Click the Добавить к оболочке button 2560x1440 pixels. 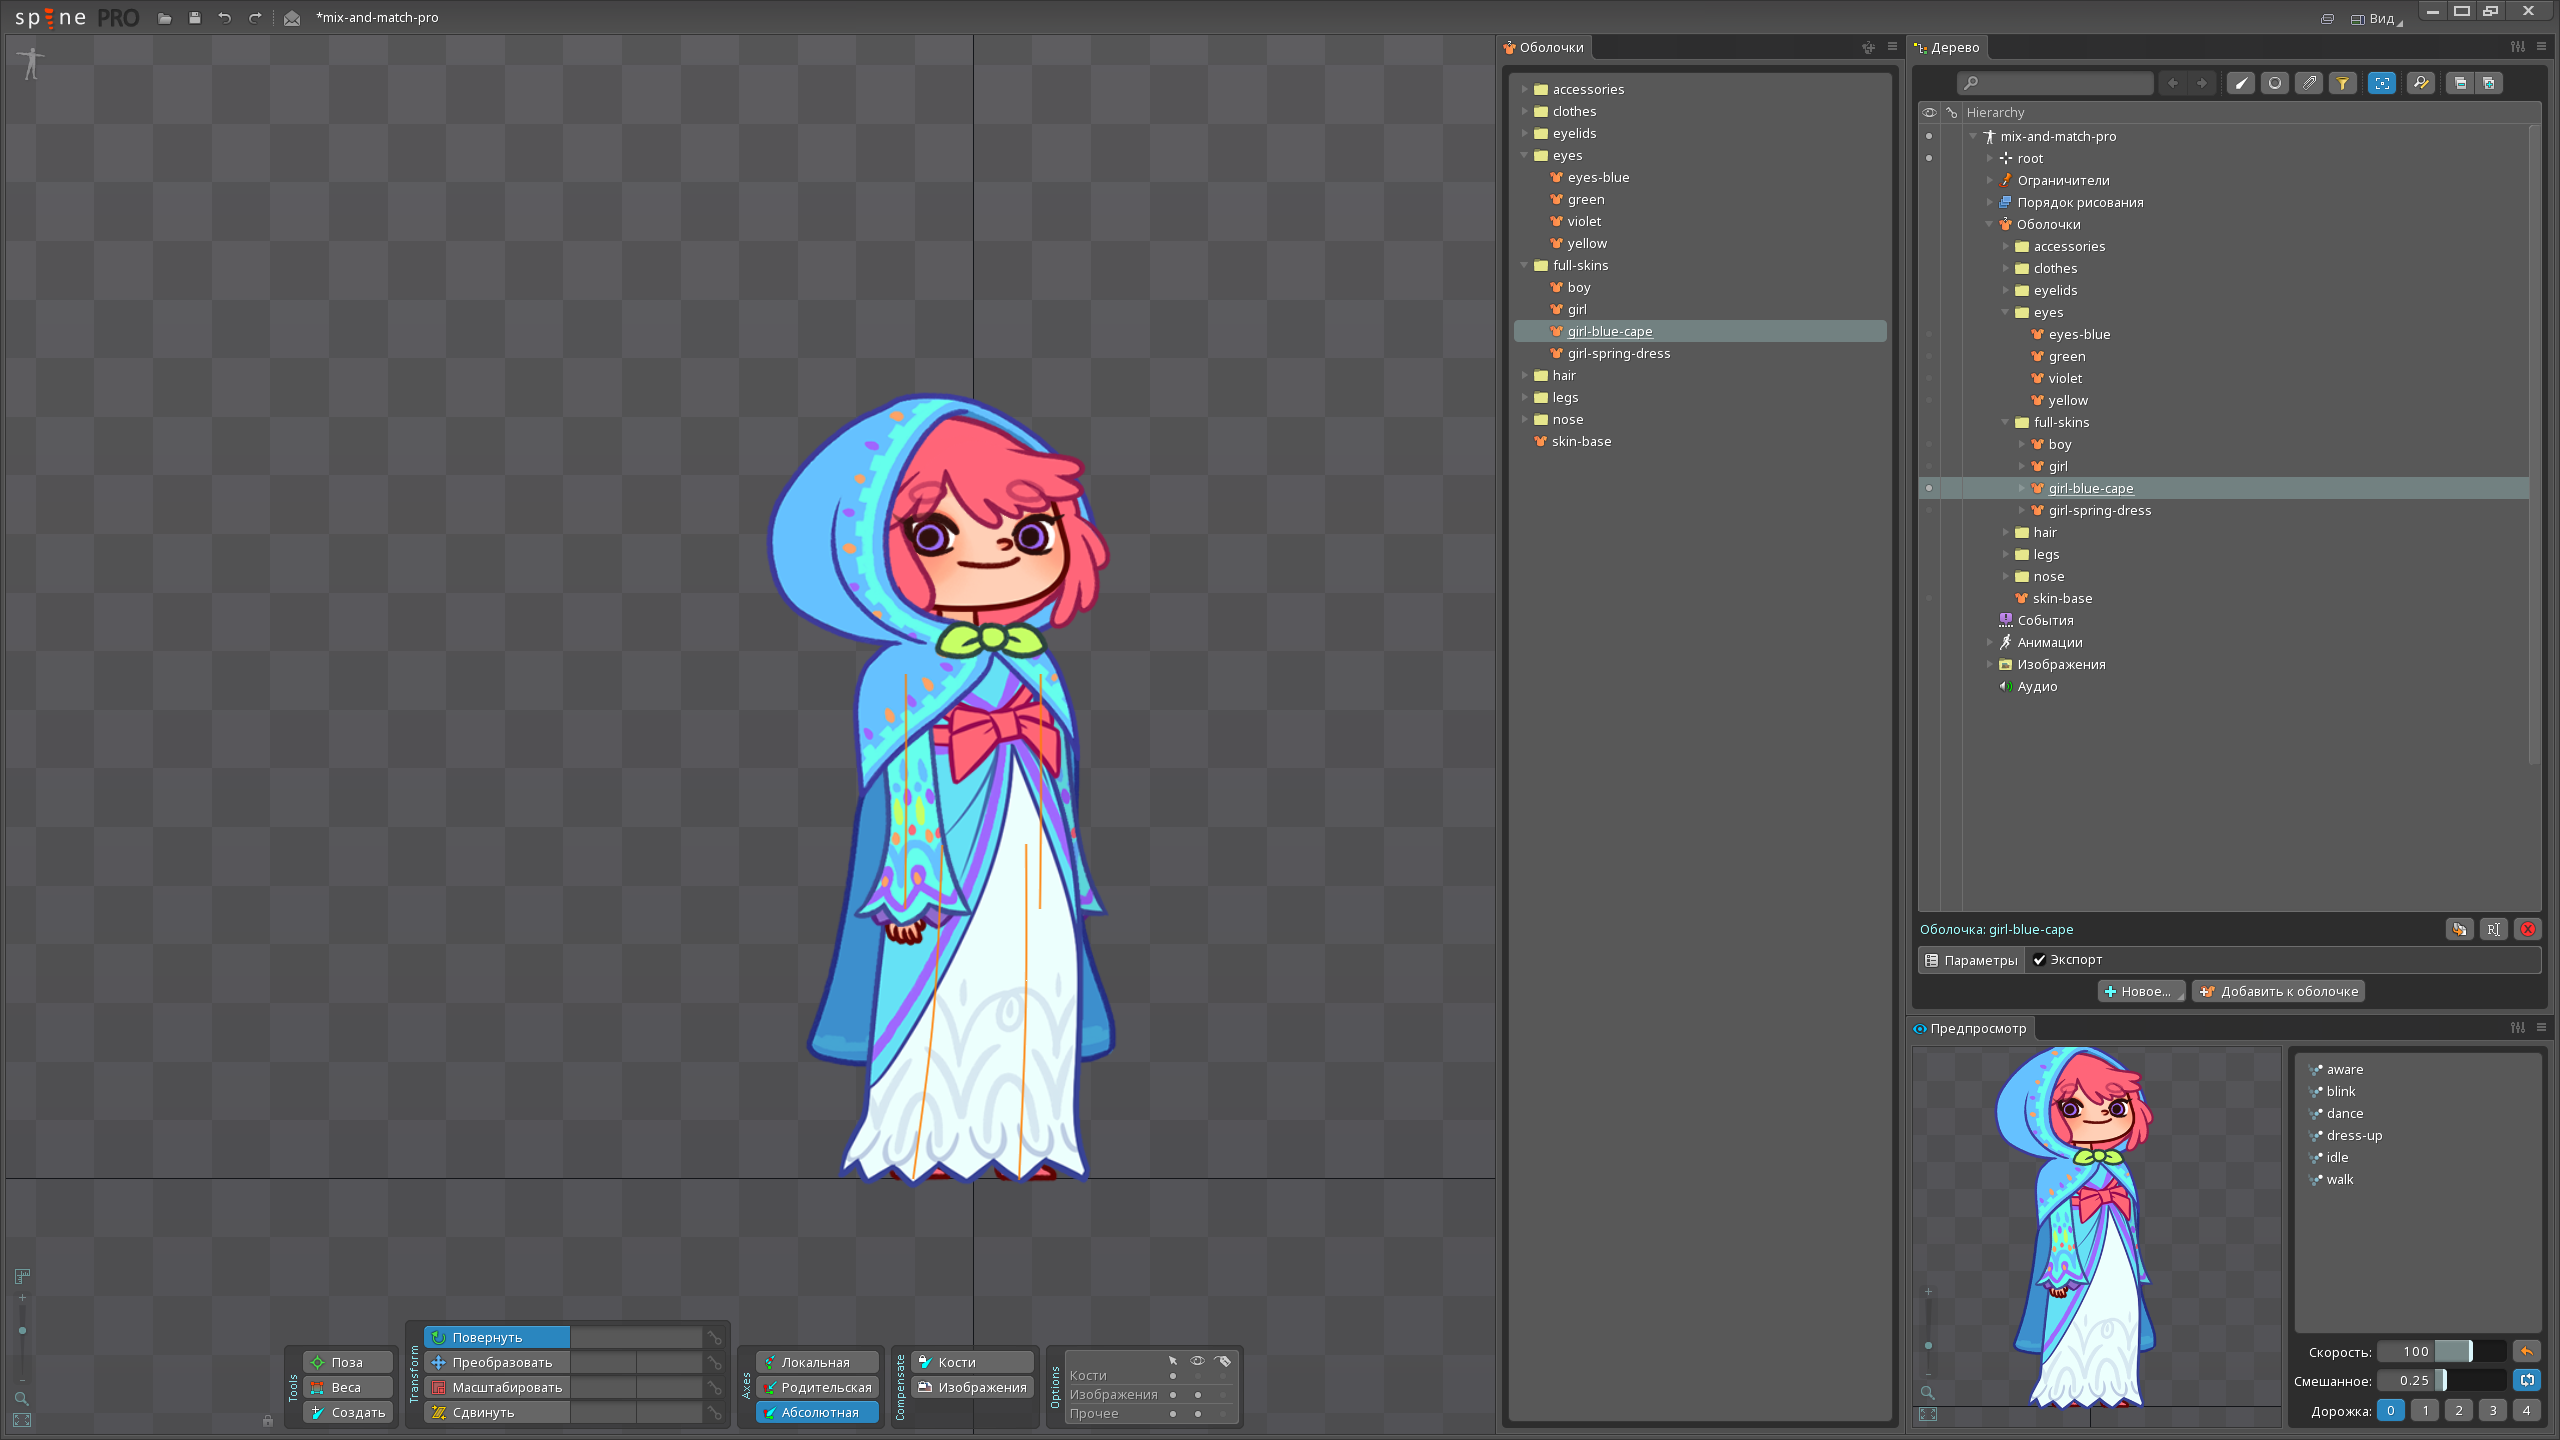[2278, 991]
